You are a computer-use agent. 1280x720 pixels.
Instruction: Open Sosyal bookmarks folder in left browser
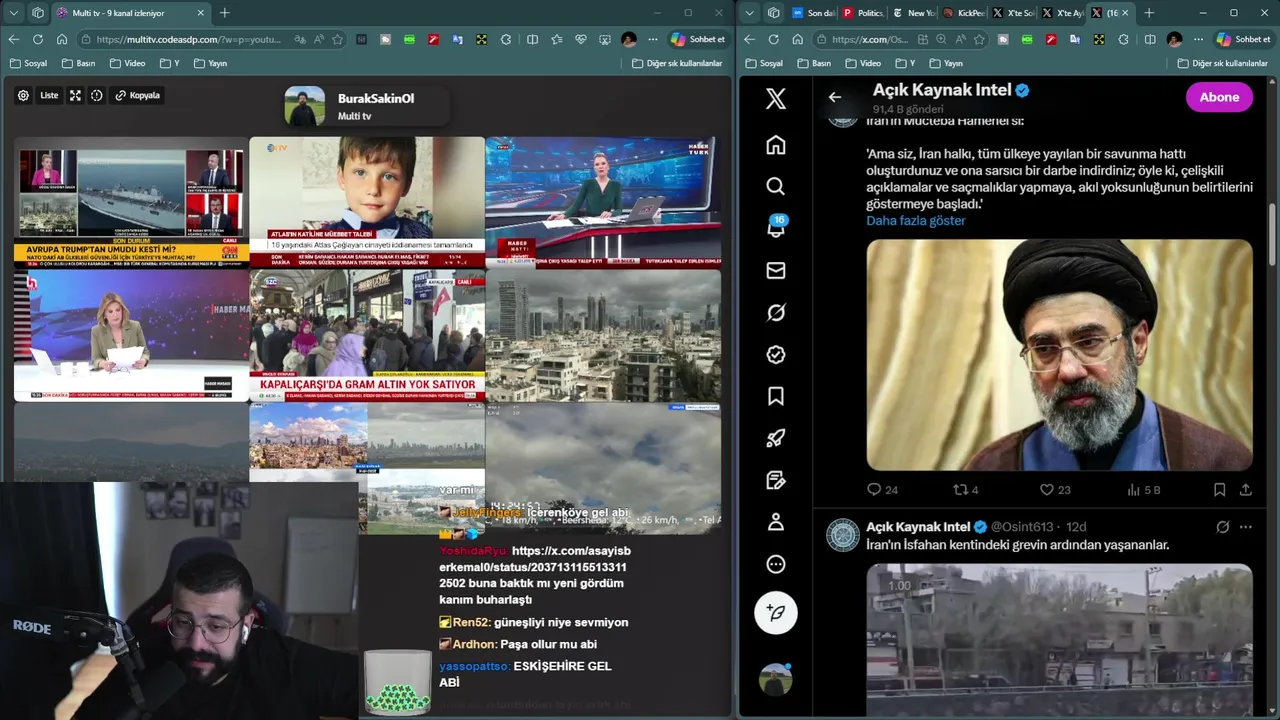29,63
